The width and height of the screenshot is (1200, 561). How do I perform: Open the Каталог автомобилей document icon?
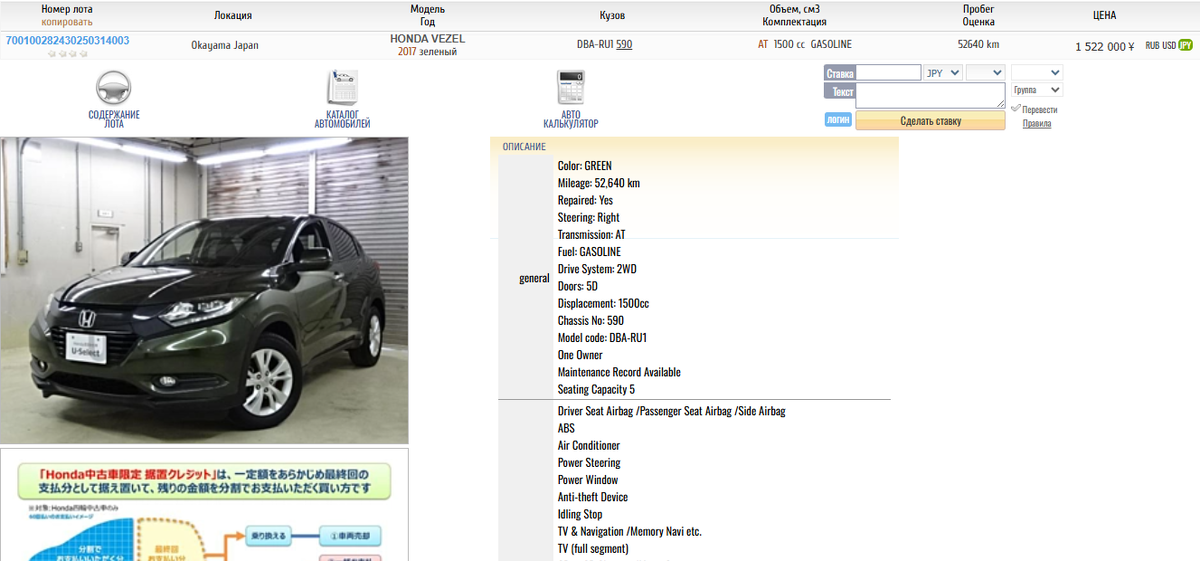pyautogui.click(x=342, y=88)
